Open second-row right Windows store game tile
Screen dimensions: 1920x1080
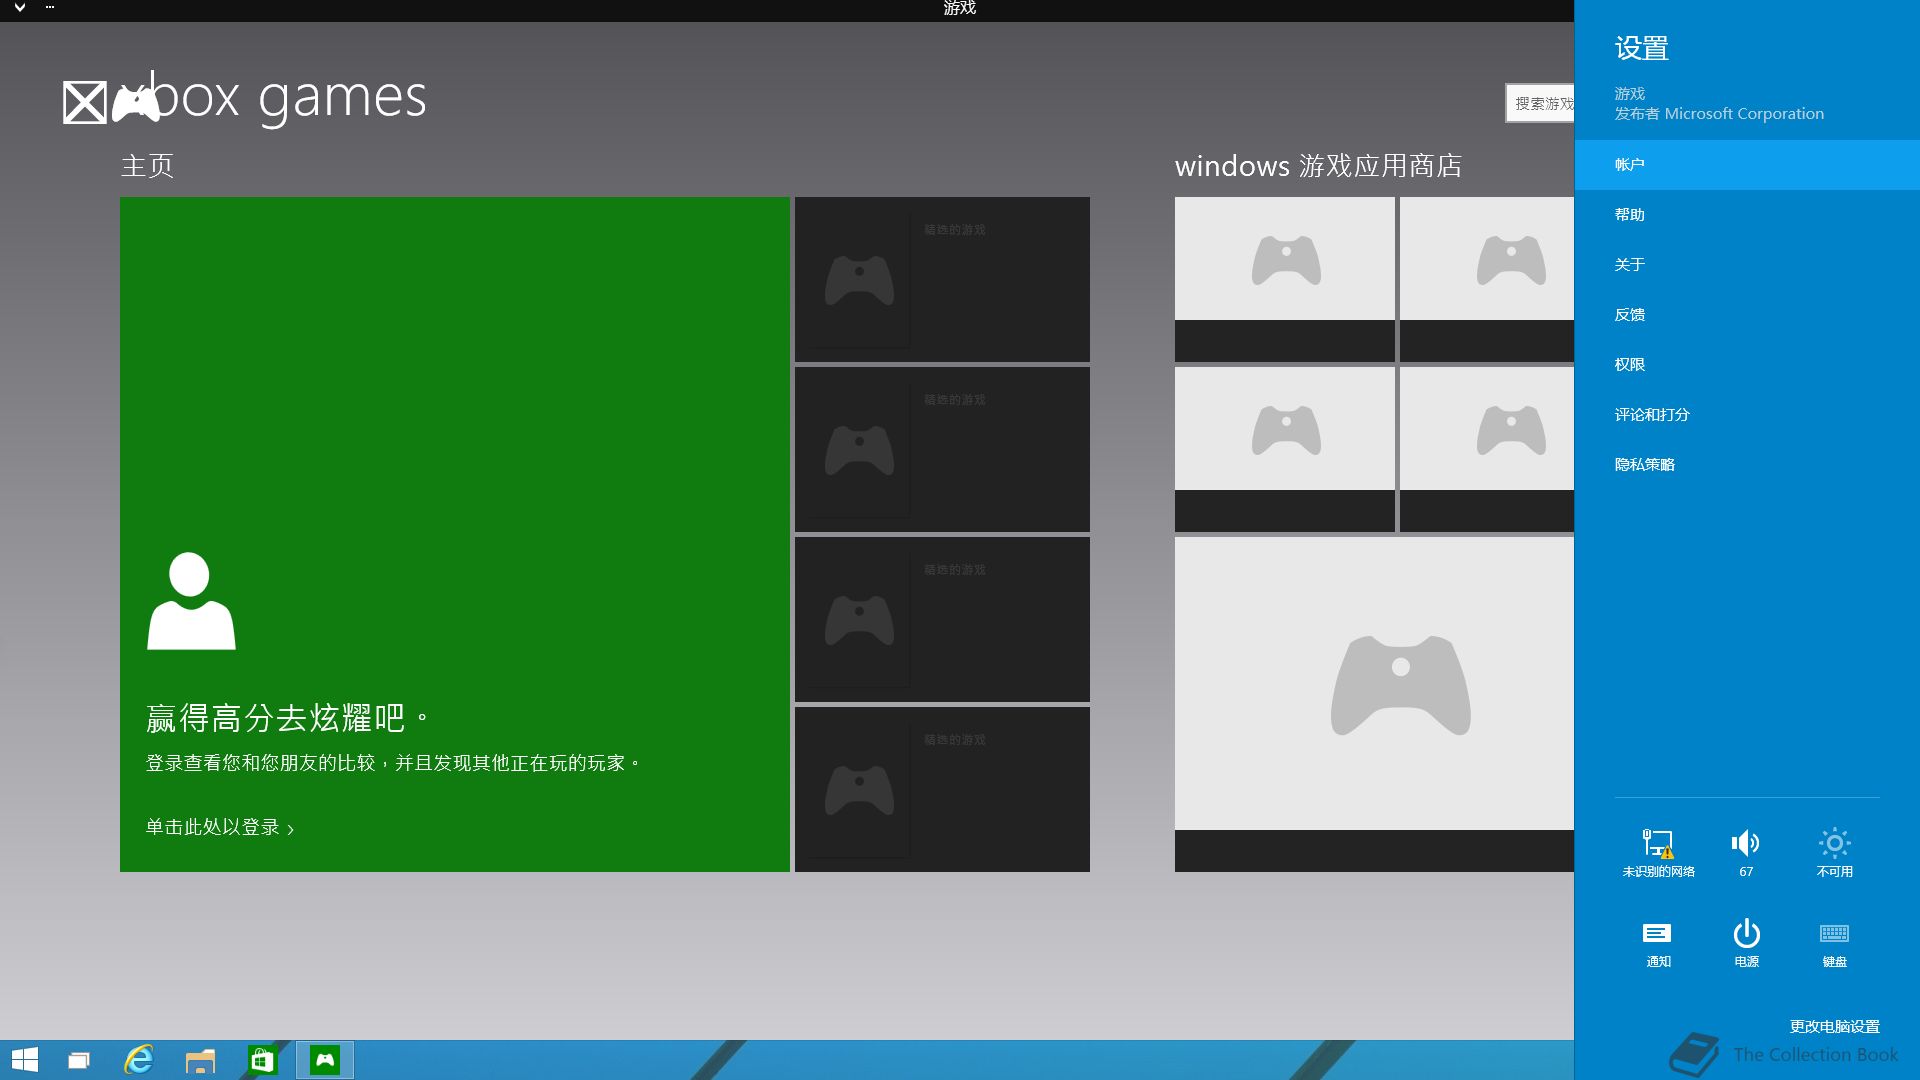1487,449
